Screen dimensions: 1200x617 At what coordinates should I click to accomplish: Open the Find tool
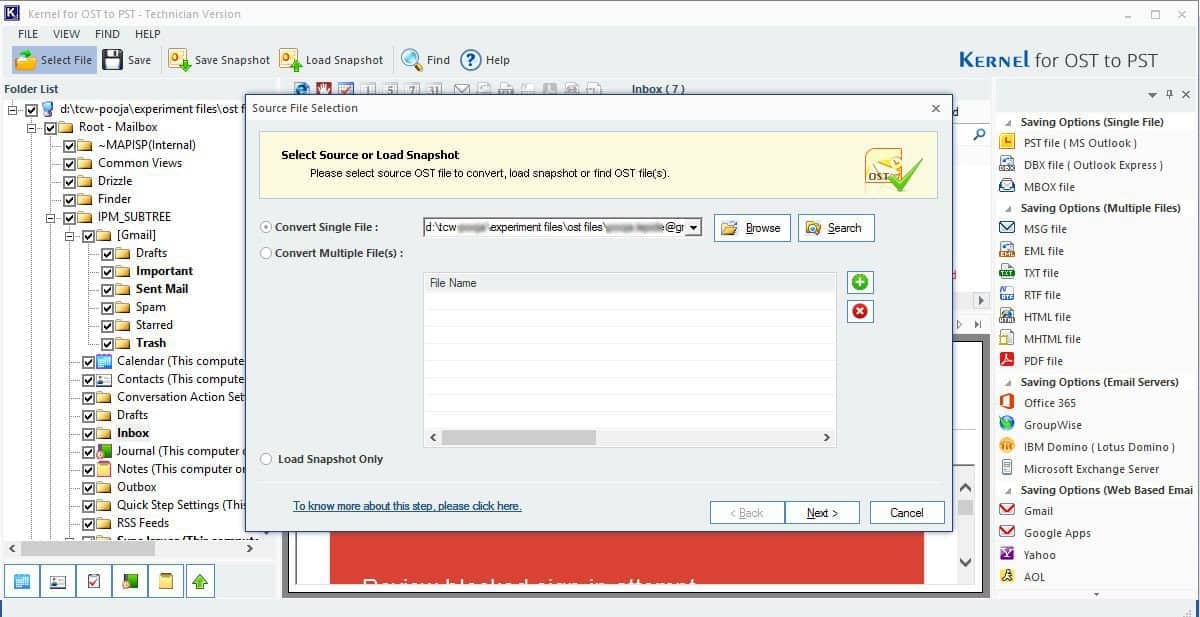tap(426, 60)
